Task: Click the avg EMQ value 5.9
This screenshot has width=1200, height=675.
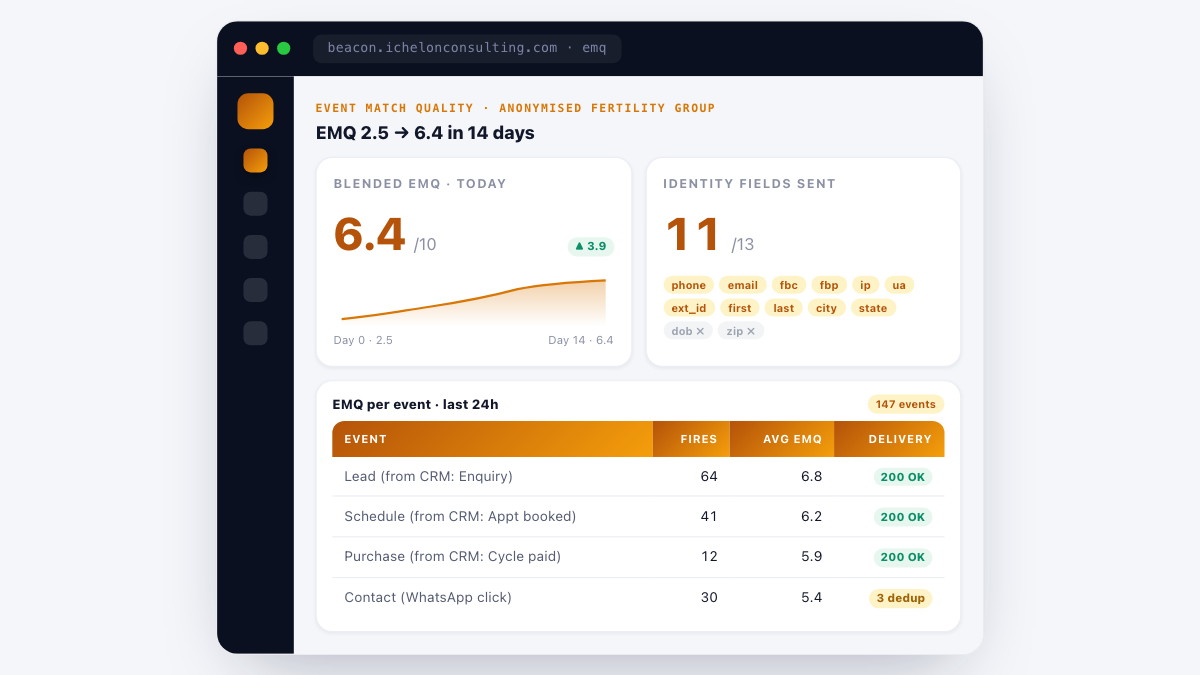Action: tap(812, 557)
